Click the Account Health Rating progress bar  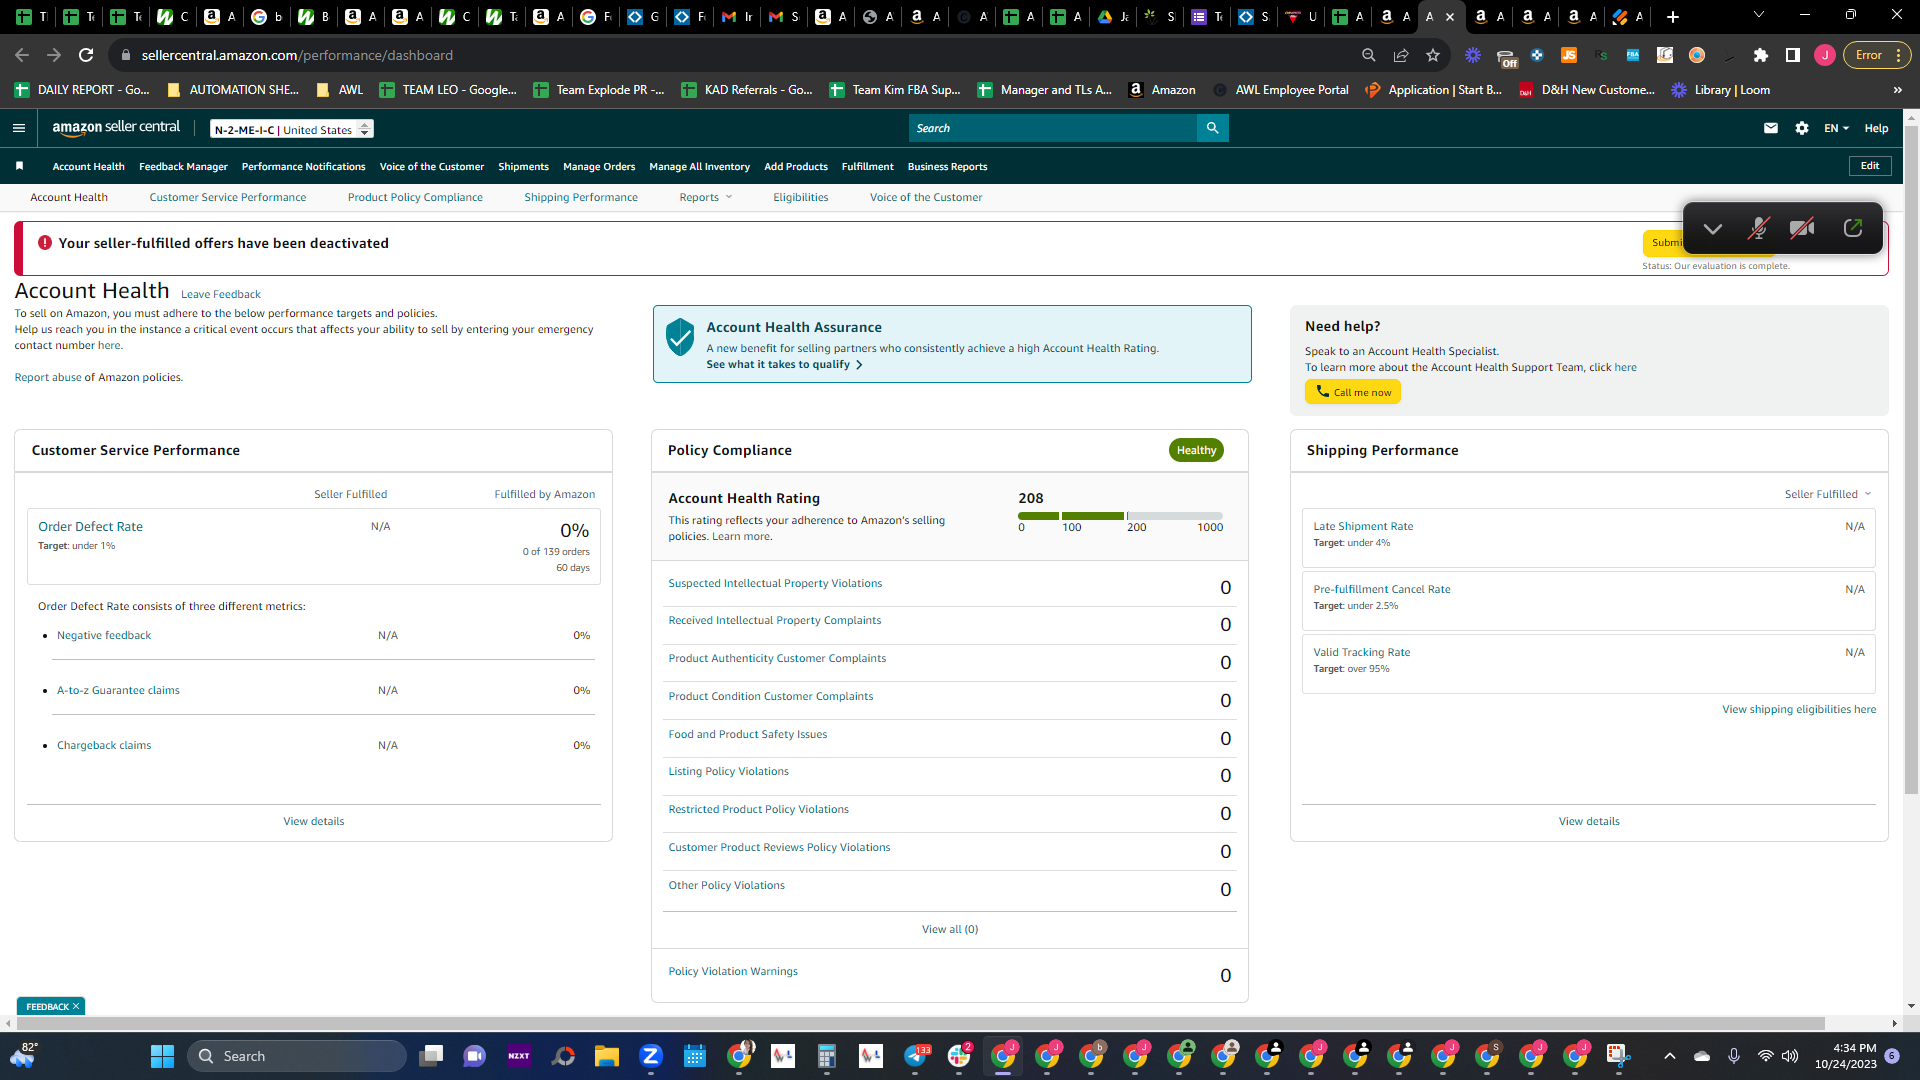pyautogui.click(x=1120, y=516)
